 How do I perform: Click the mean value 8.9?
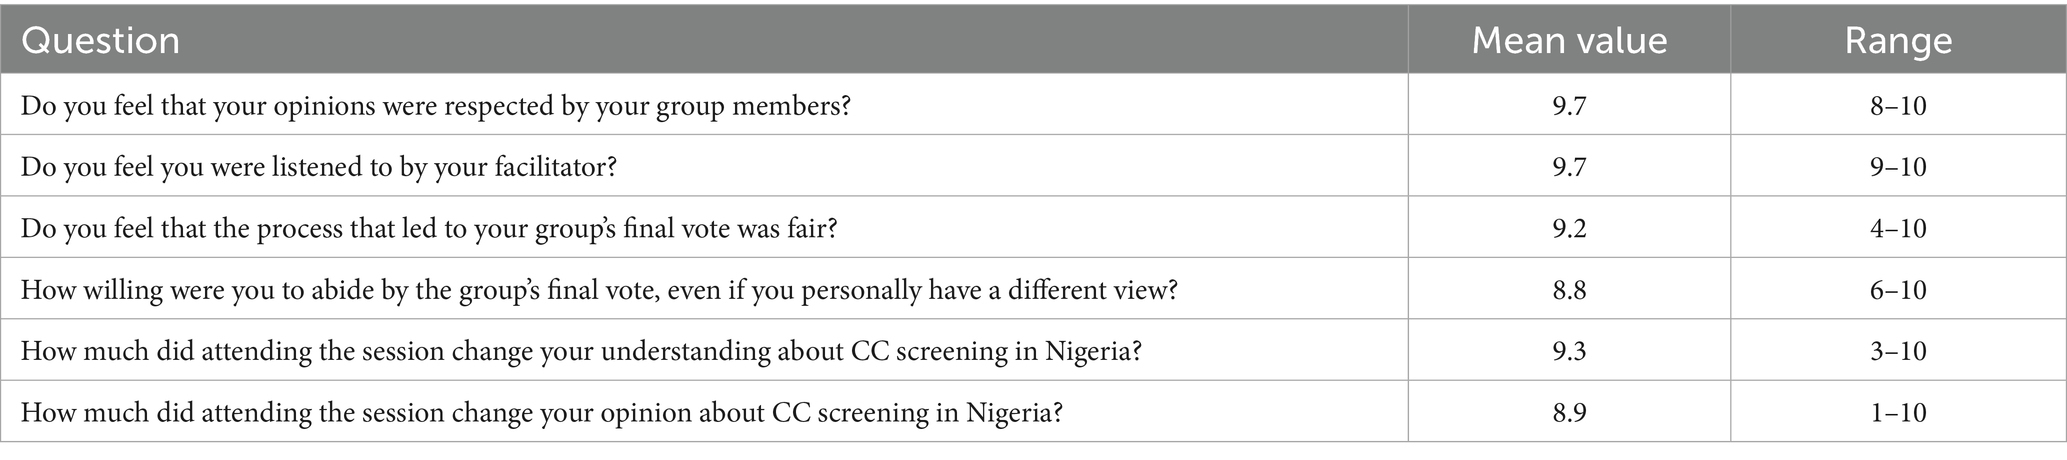coord(1569,412)
